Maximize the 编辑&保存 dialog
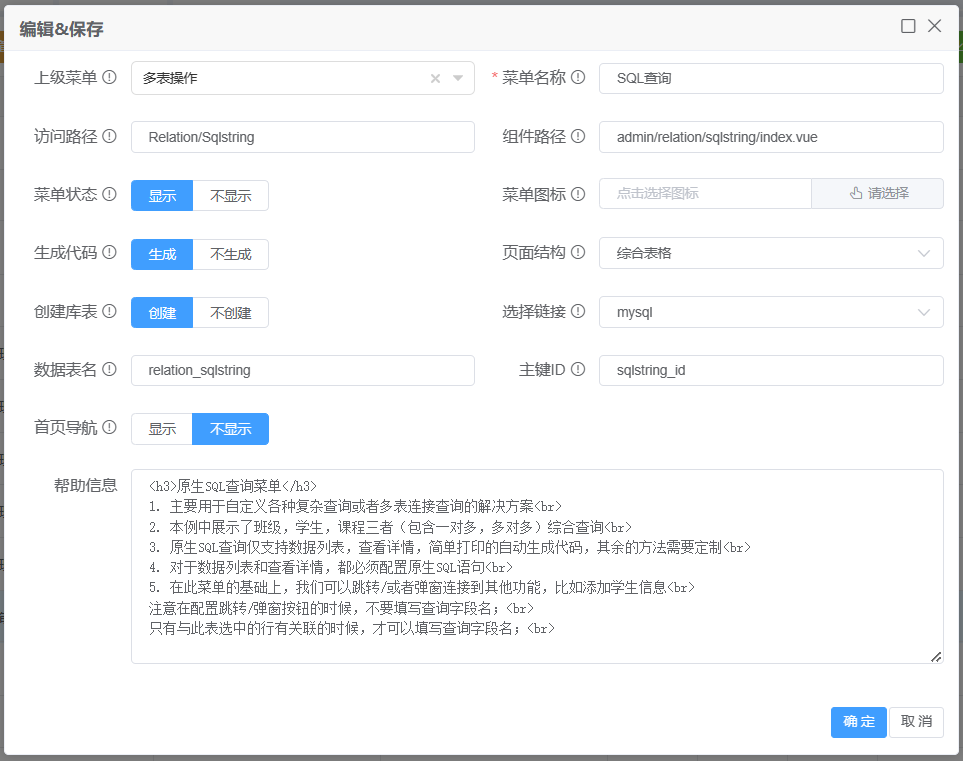Image resolution: width=963 pixels, height=761 pixels. pos(908,27)
